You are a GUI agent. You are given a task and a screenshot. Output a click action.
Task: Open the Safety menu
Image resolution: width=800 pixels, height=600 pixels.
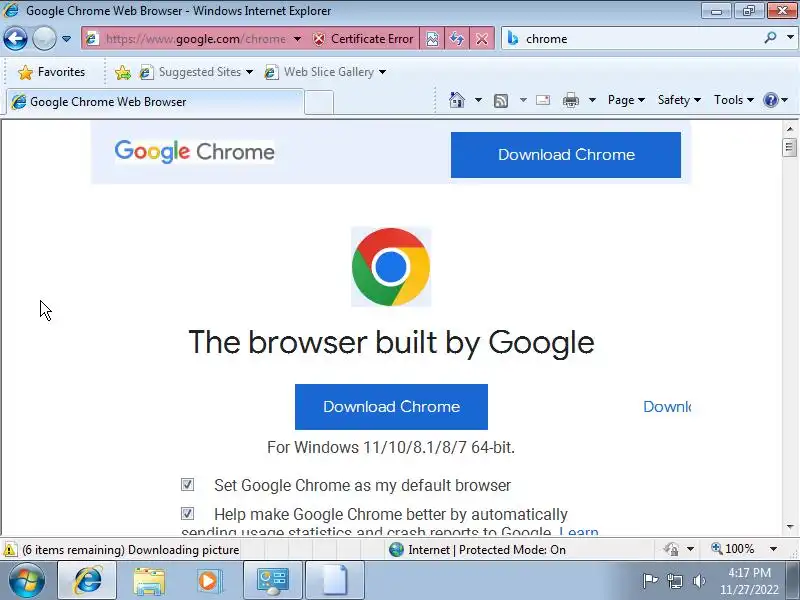coord(679,100)
